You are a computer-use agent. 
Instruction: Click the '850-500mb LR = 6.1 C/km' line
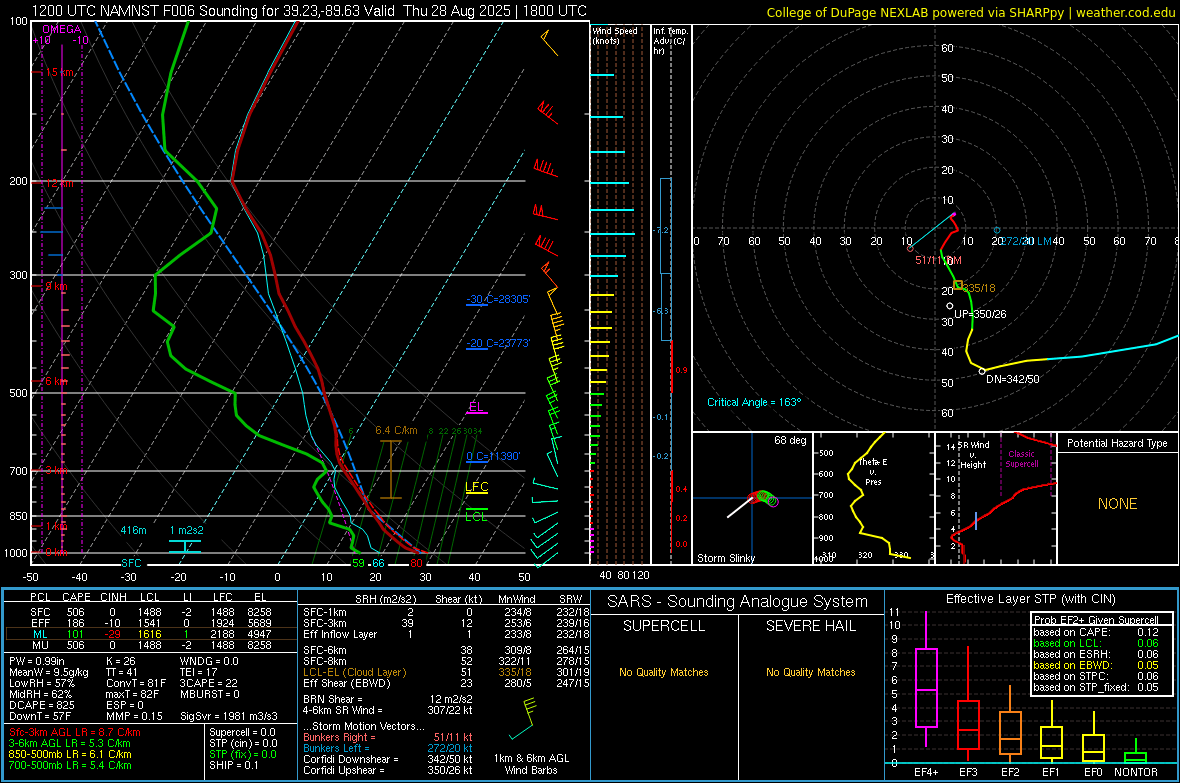pyautogui.click(x=70, y=754)
